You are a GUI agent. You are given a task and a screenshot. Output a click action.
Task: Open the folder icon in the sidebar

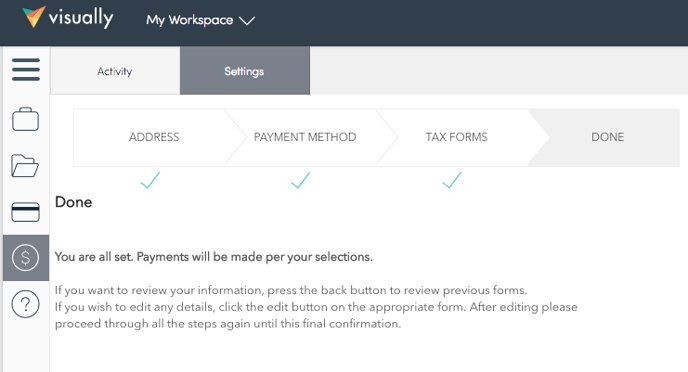click(x=25, y=166)
